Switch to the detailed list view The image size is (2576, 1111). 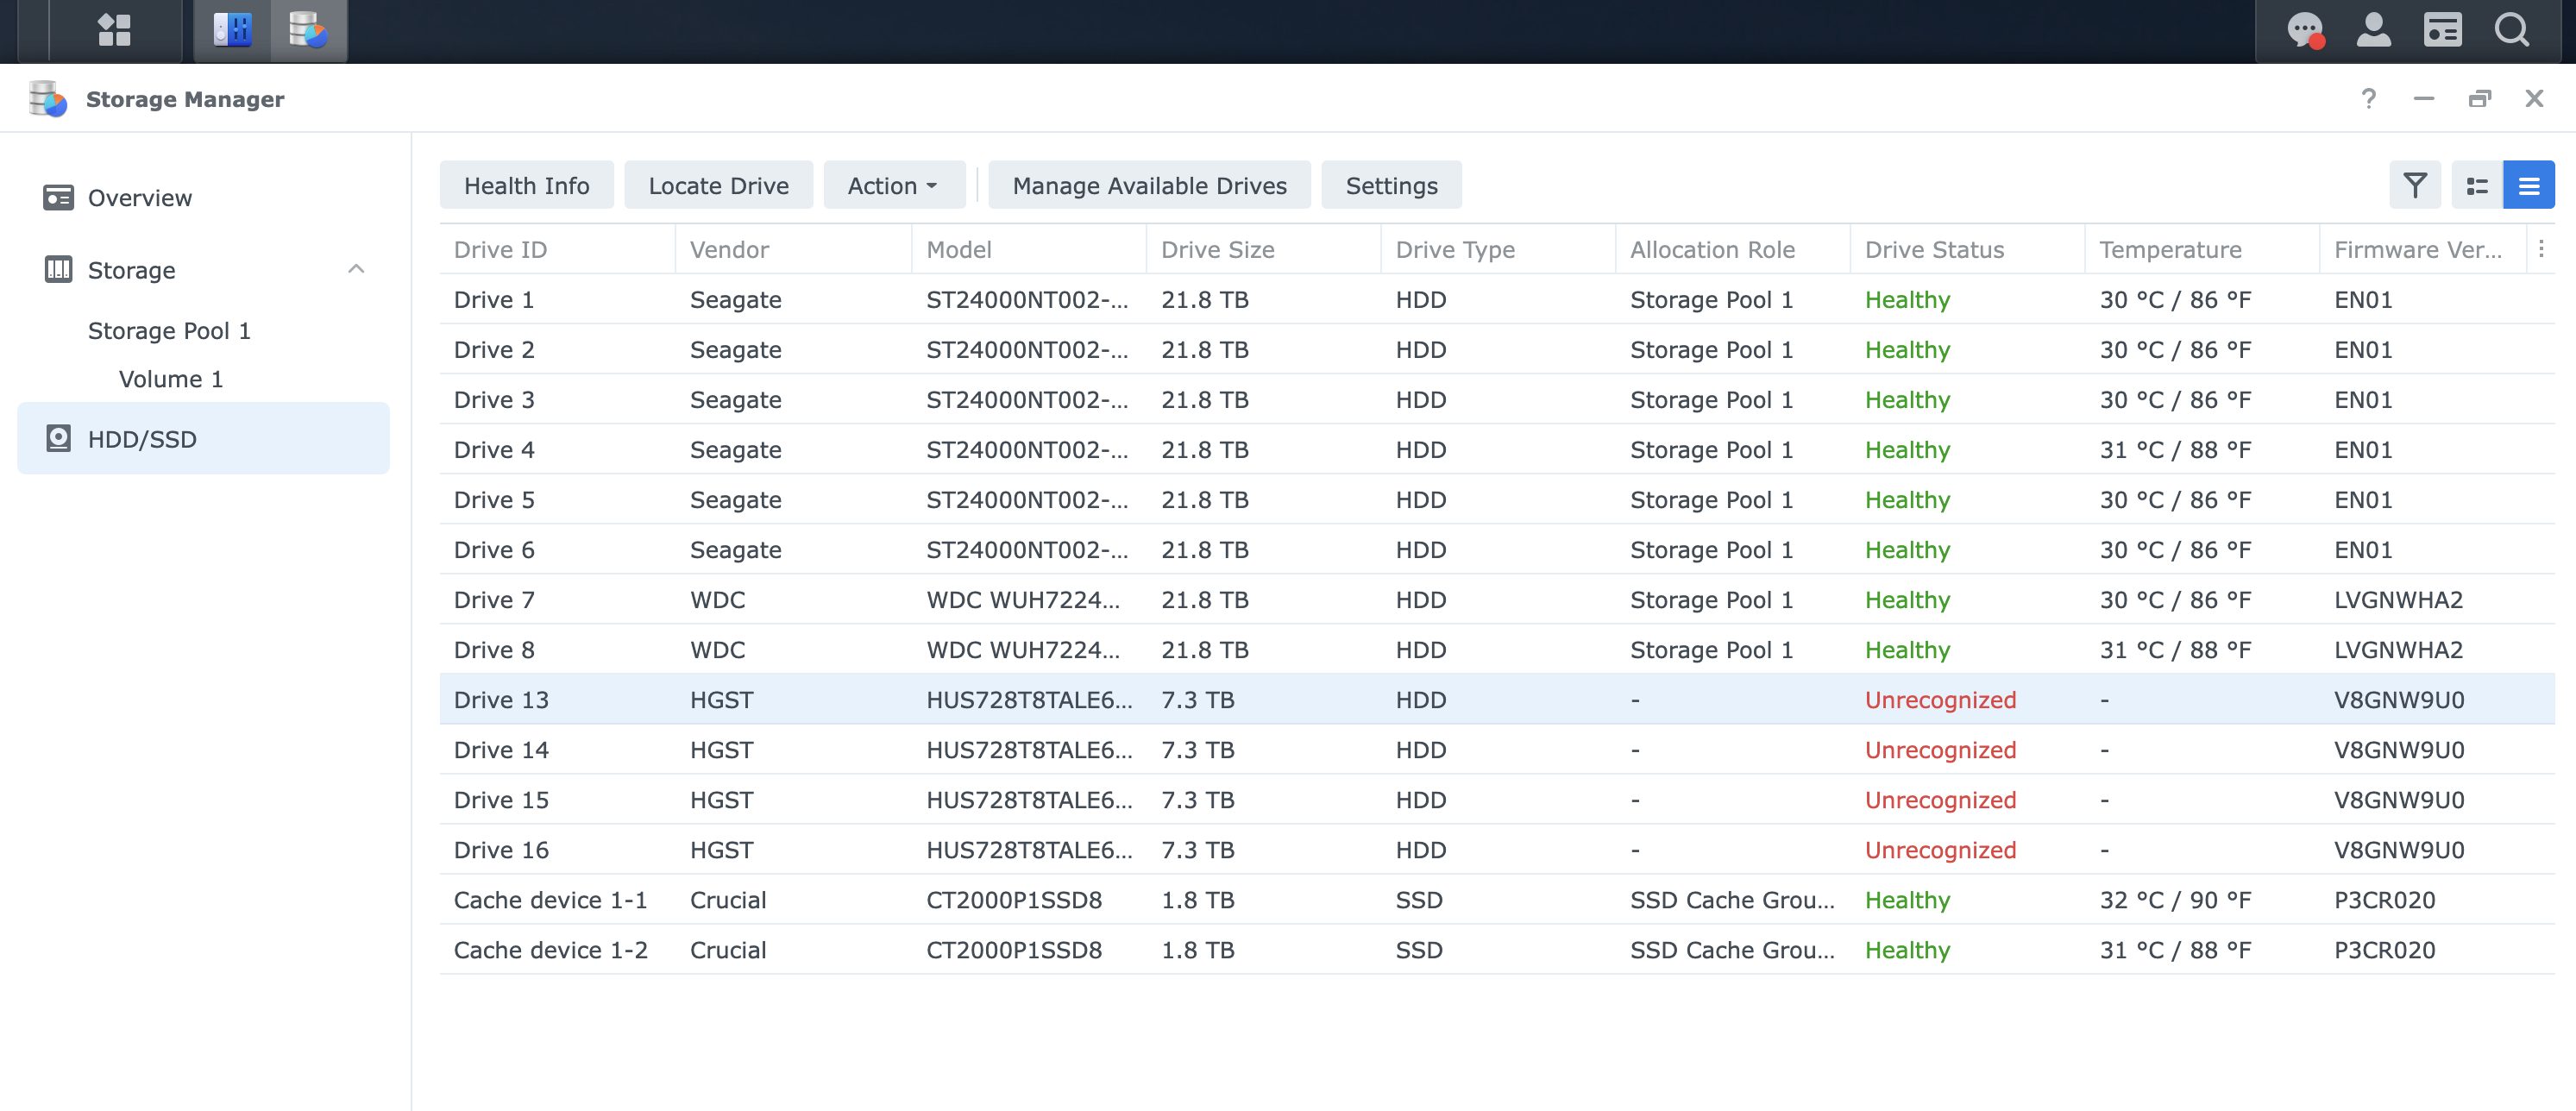2477,186
